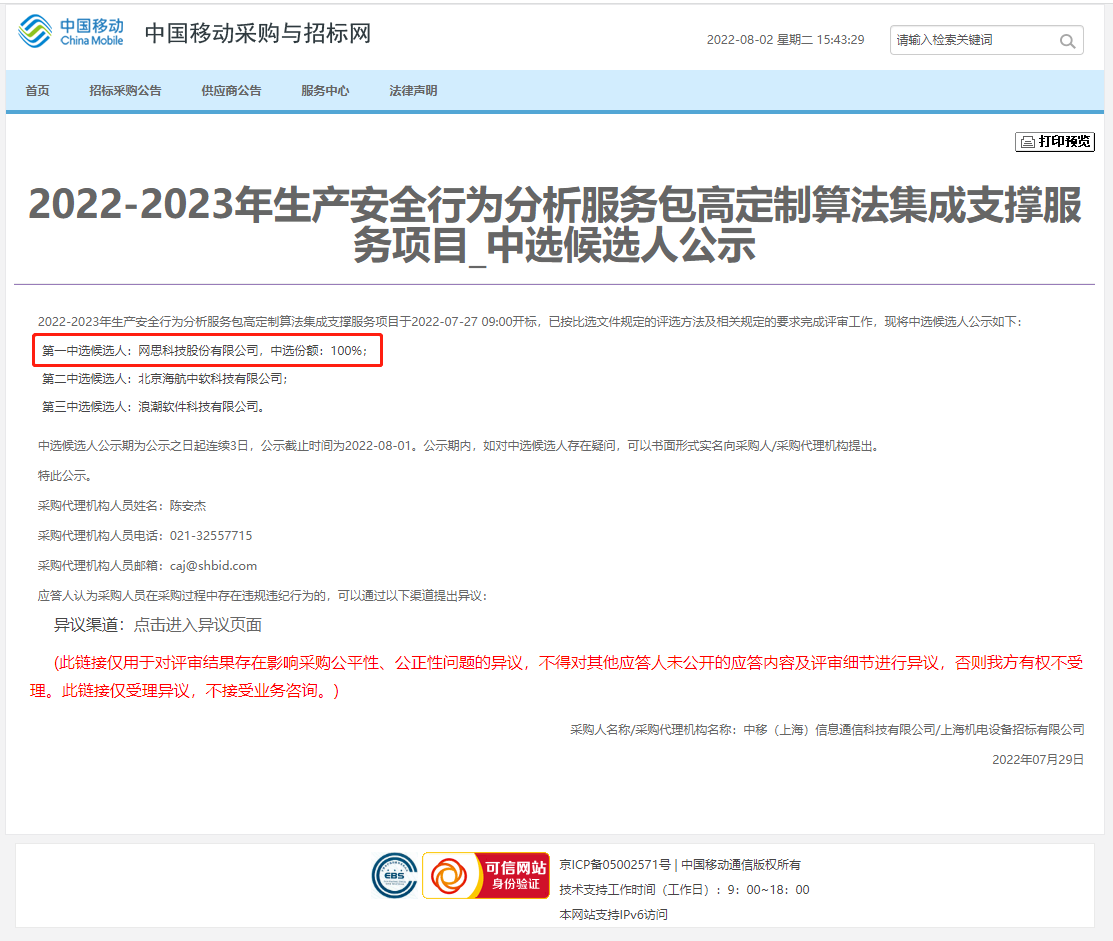1113x941 pixels.
Task: Open the 服务中心 tab
Action: point(323,90)
